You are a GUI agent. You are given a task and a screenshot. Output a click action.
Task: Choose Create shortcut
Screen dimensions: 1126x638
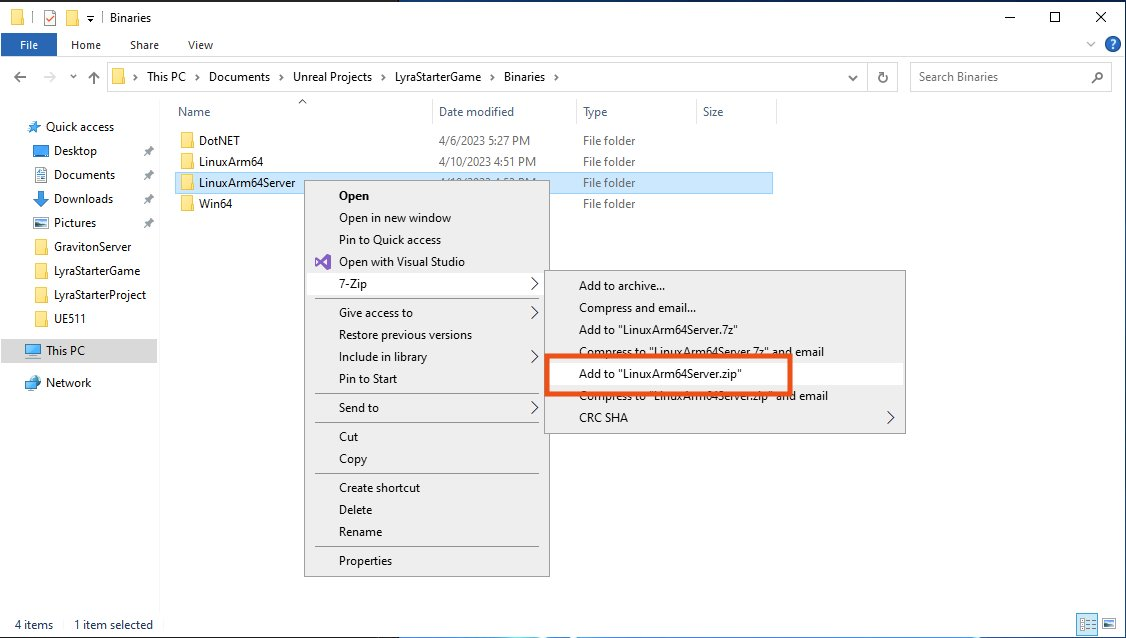point(379,488)
